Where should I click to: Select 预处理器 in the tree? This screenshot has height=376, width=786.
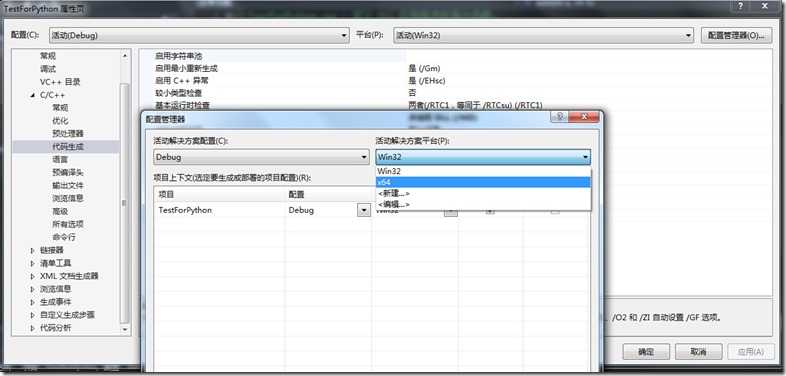pos(68,134)
